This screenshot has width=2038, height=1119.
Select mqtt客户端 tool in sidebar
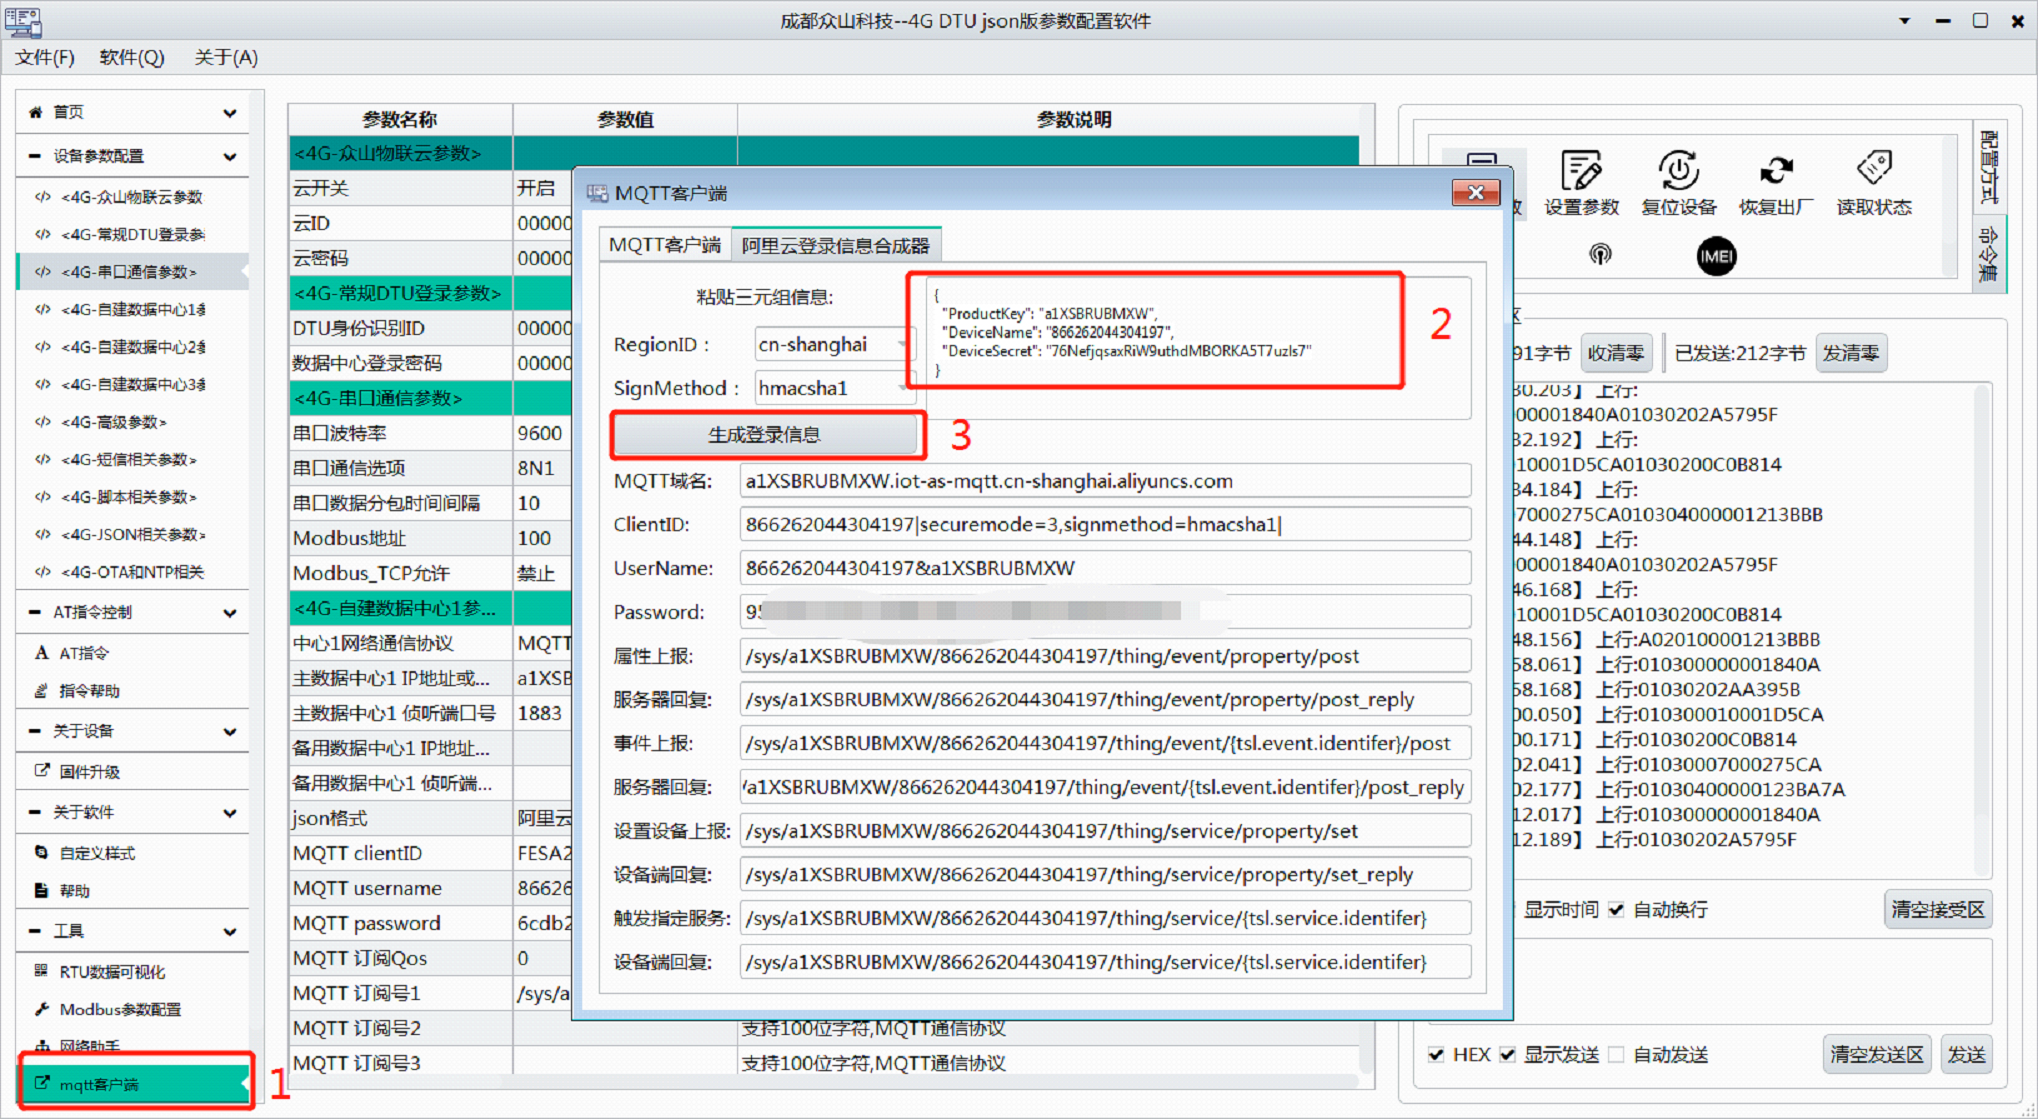click(x=133, y=1083)
